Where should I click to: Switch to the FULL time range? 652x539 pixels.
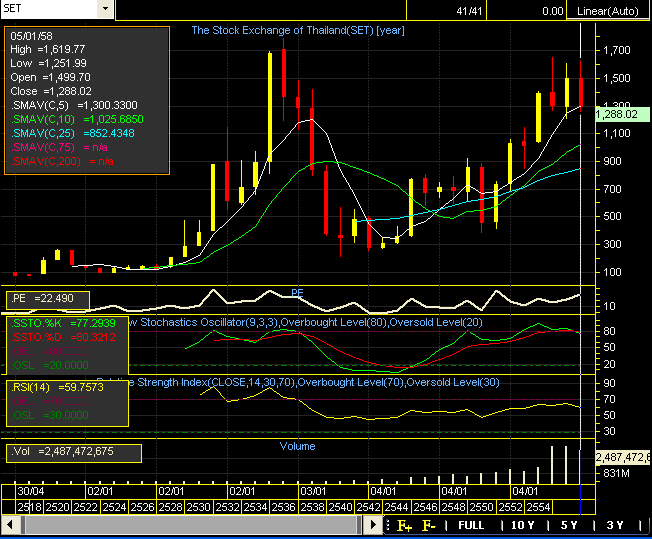click(x=471, y=525)
